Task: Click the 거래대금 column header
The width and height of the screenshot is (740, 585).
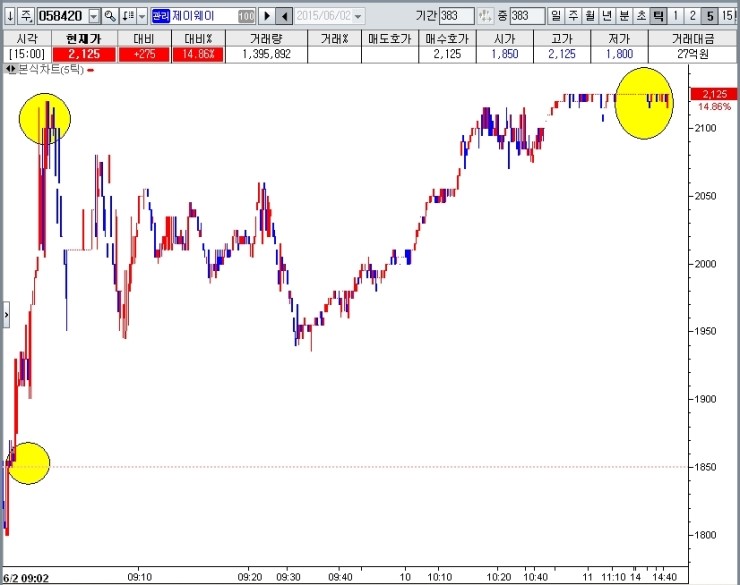Action: [692, 38]
